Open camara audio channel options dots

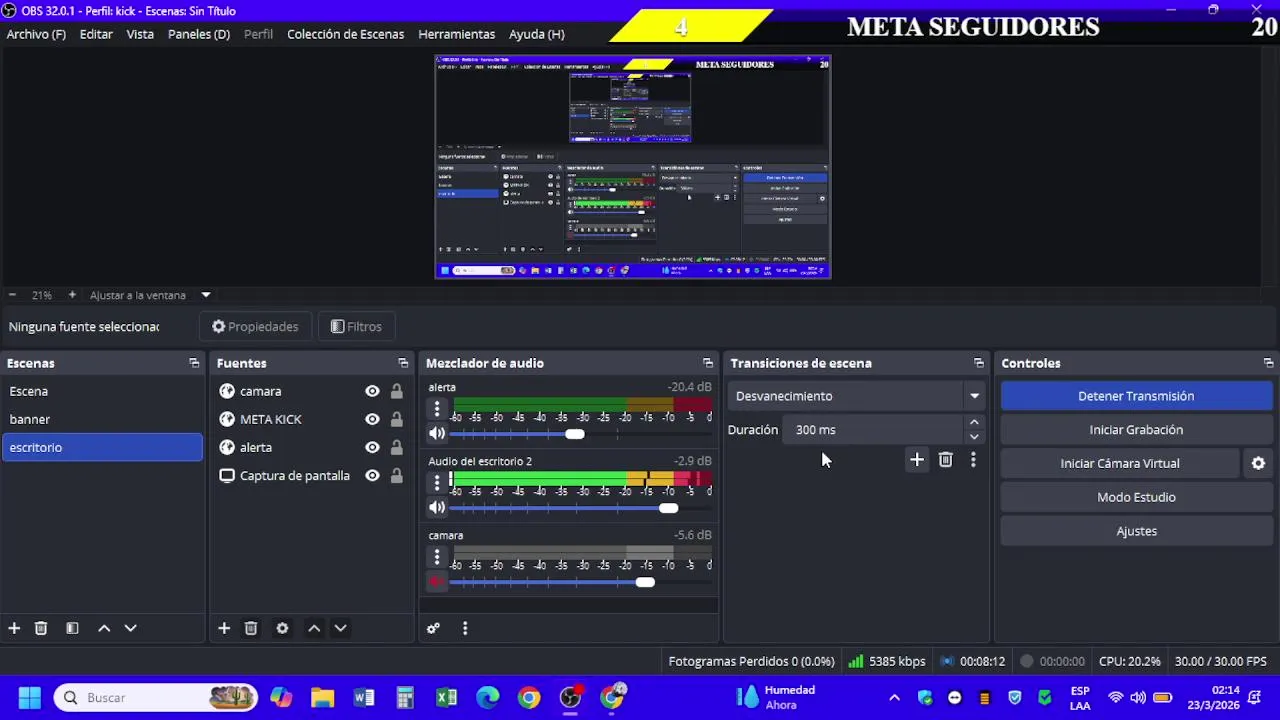[x=437, y=556]
